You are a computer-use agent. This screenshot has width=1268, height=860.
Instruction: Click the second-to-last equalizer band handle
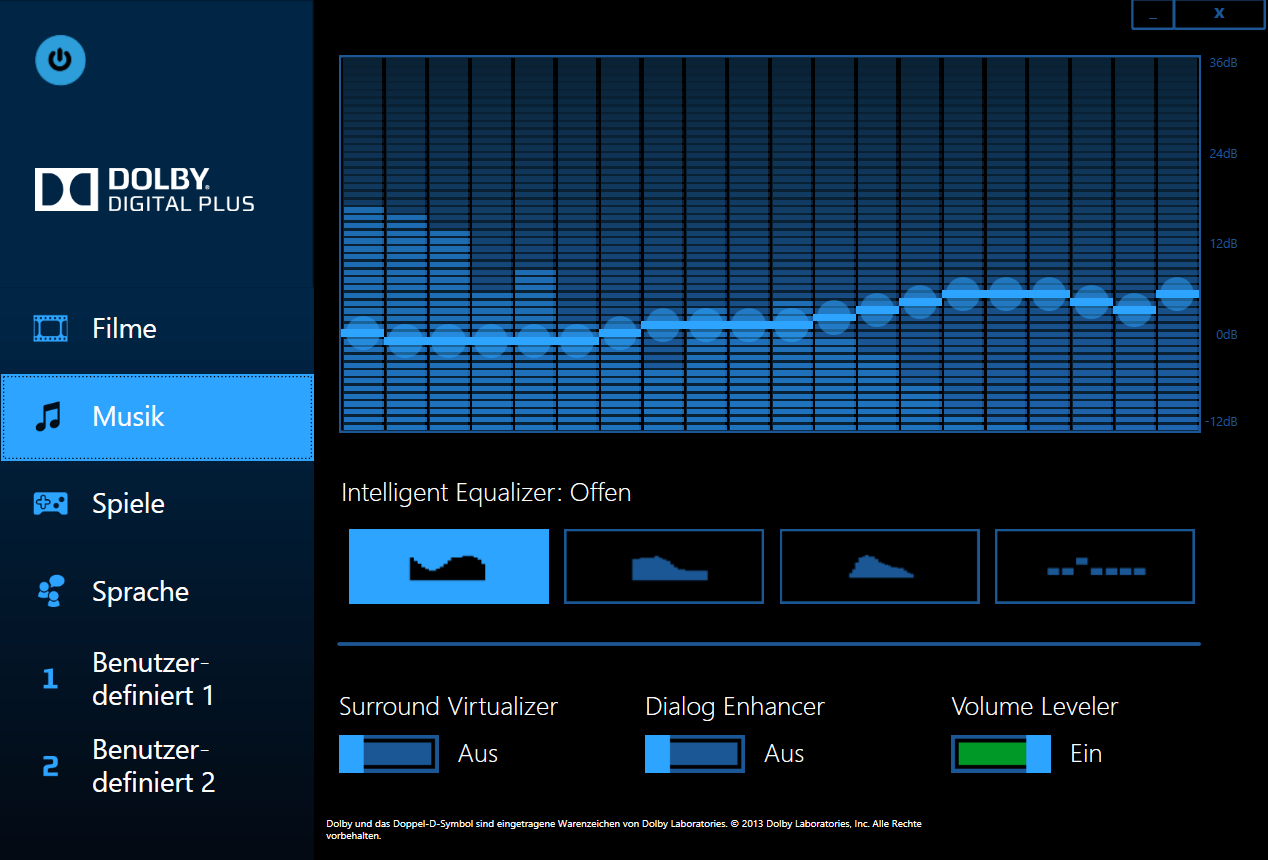pos(1135,310)
